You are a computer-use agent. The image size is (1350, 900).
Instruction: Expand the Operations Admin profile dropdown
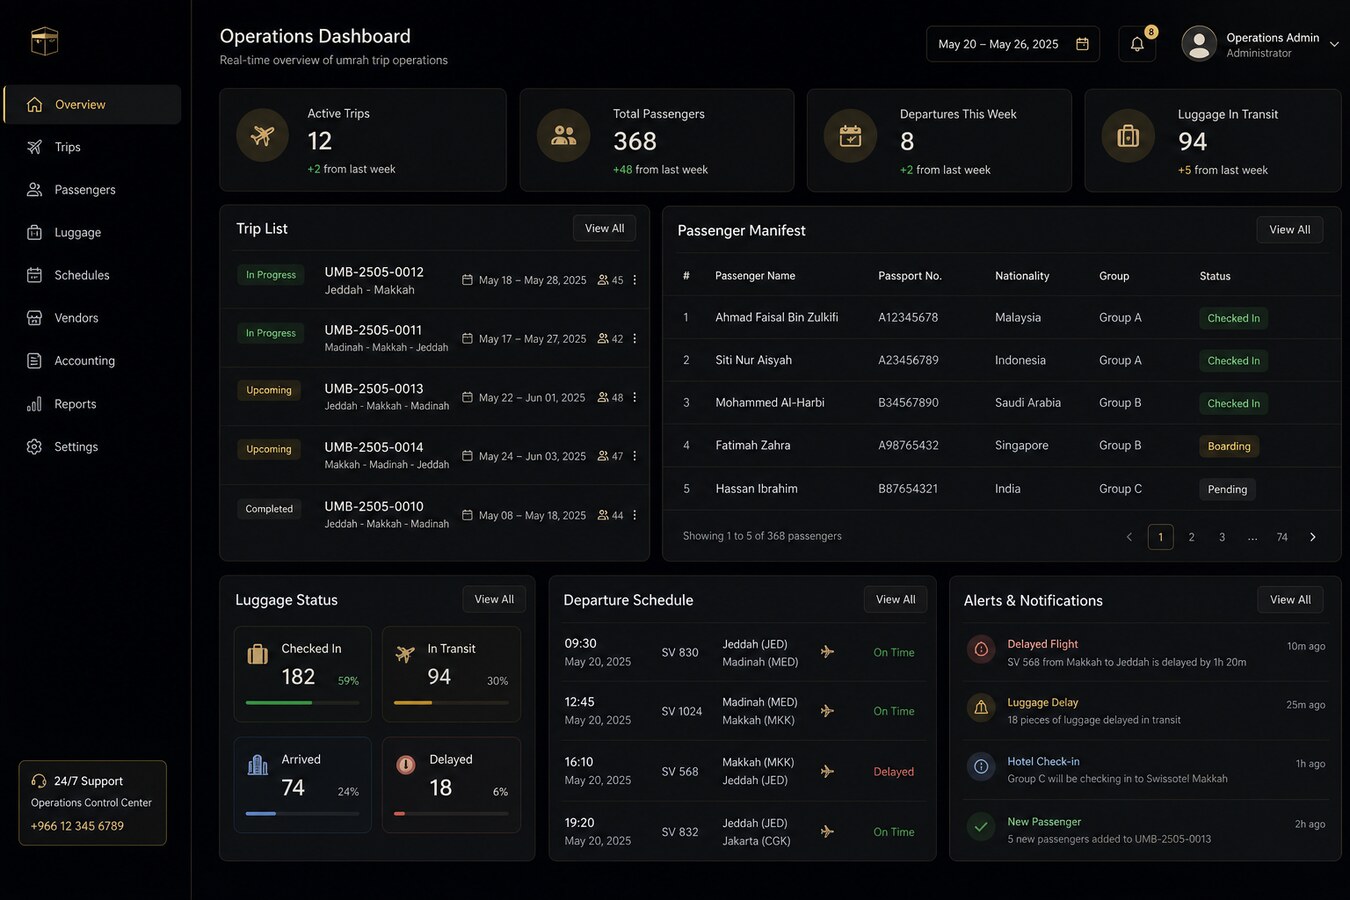(x=1334, y=44)
